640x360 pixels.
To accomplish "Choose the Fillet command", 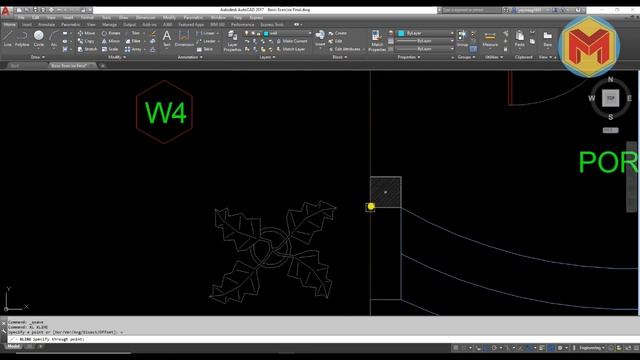I will 133,41.
